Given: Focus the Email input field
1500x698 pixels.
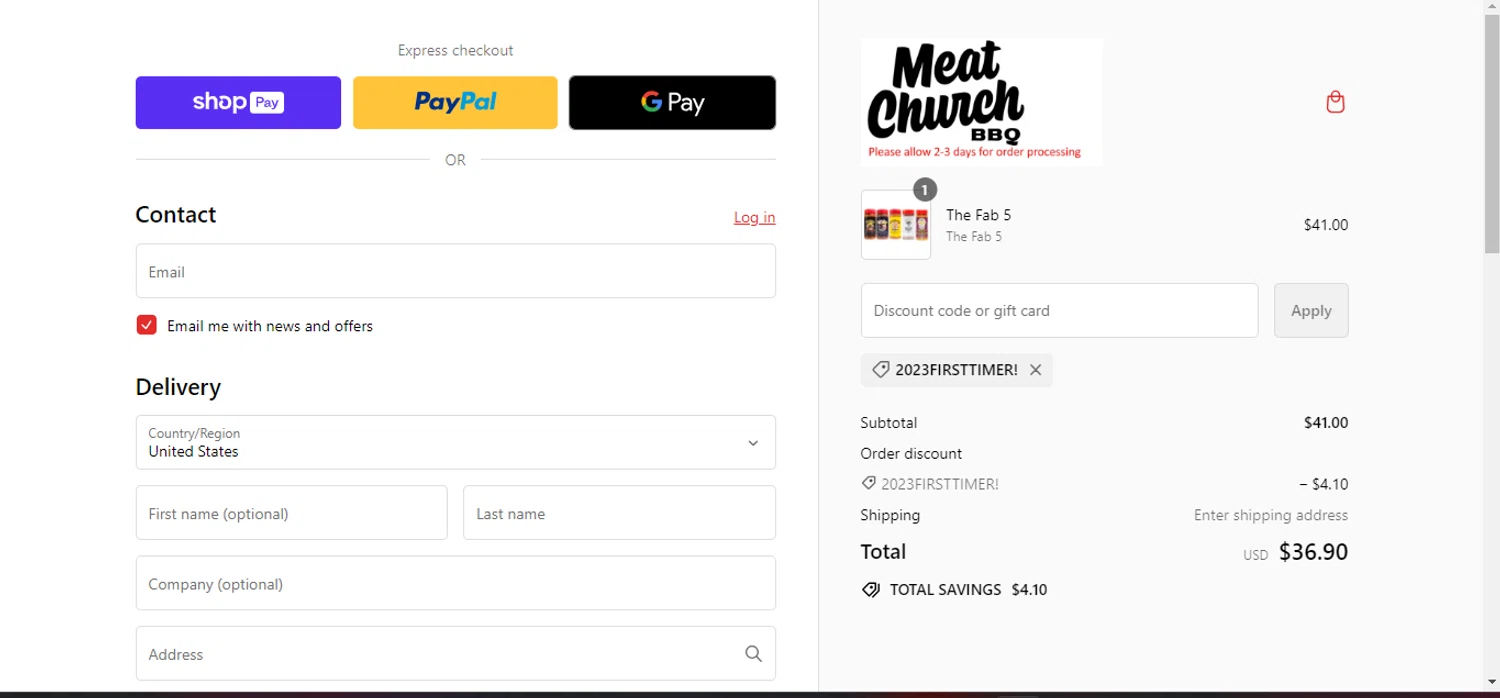Looking at the screenshot, I should pyautogui.click(x=455, y=271).
